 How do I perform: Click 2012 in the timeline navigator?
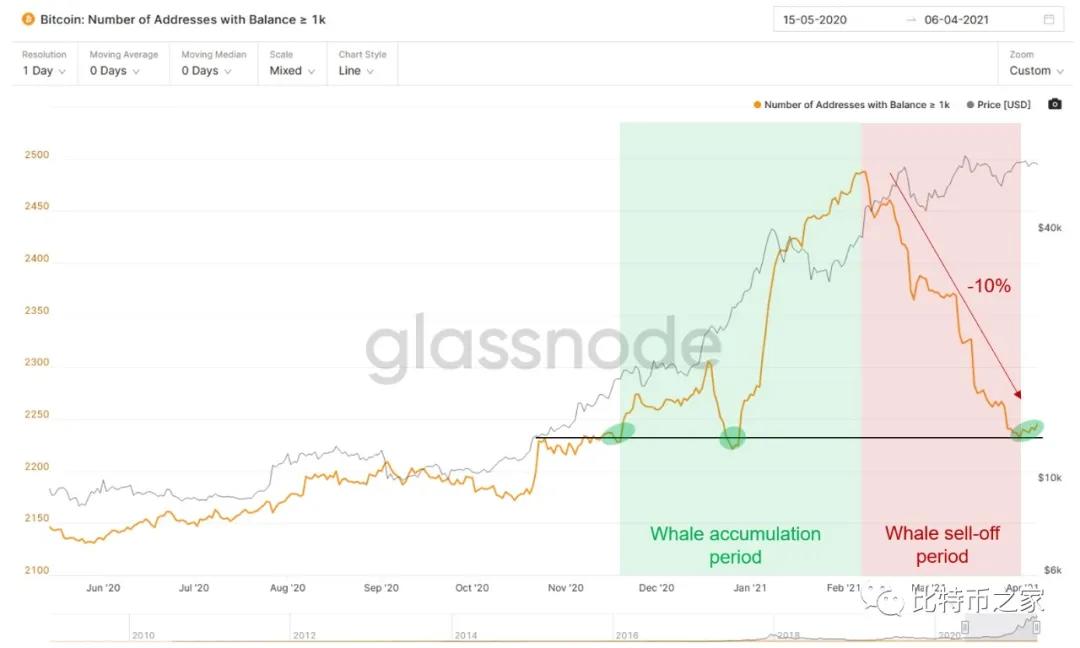[x=304, y=635]
